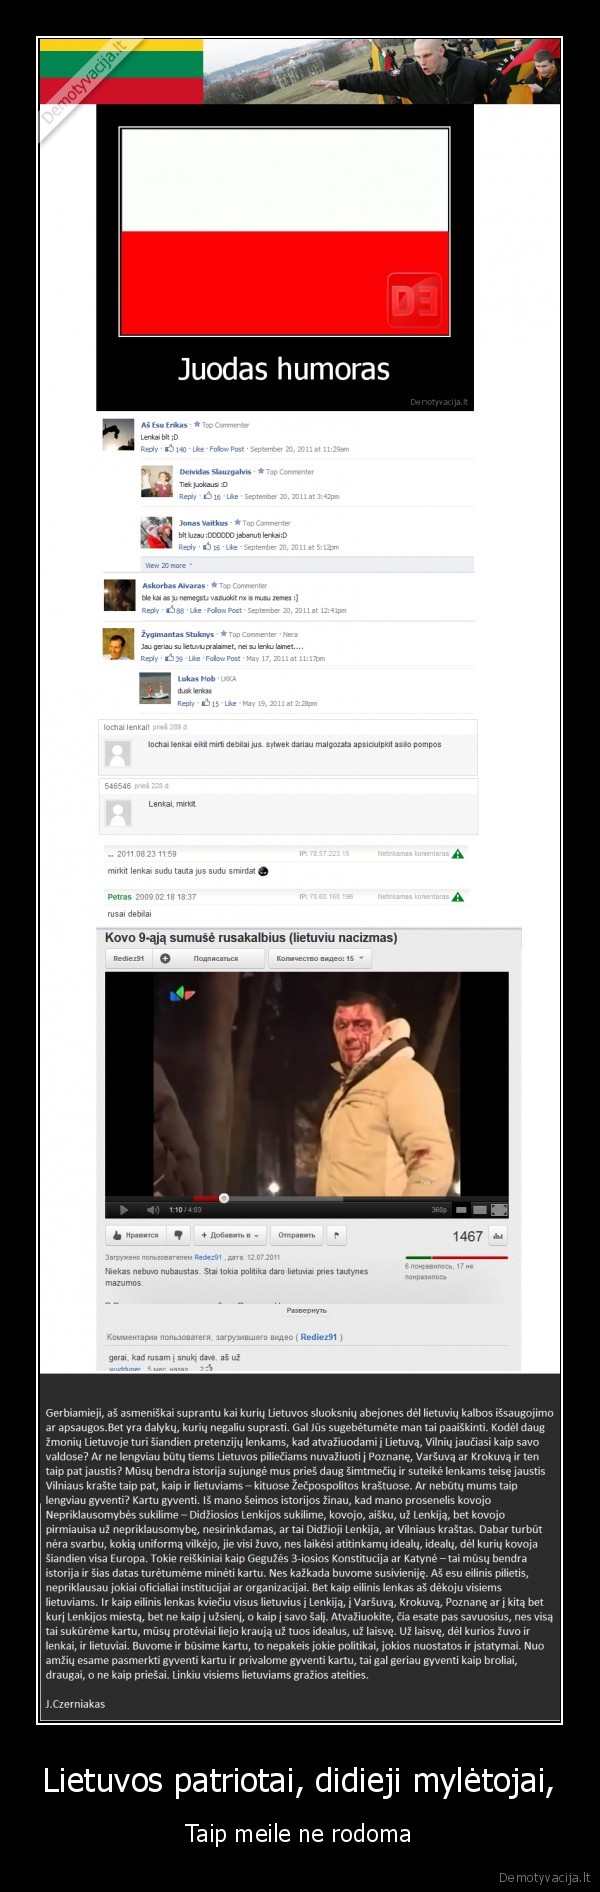Open the Petras commenter name
This screenshot has width=600, height=1892.
pos(119,897)
